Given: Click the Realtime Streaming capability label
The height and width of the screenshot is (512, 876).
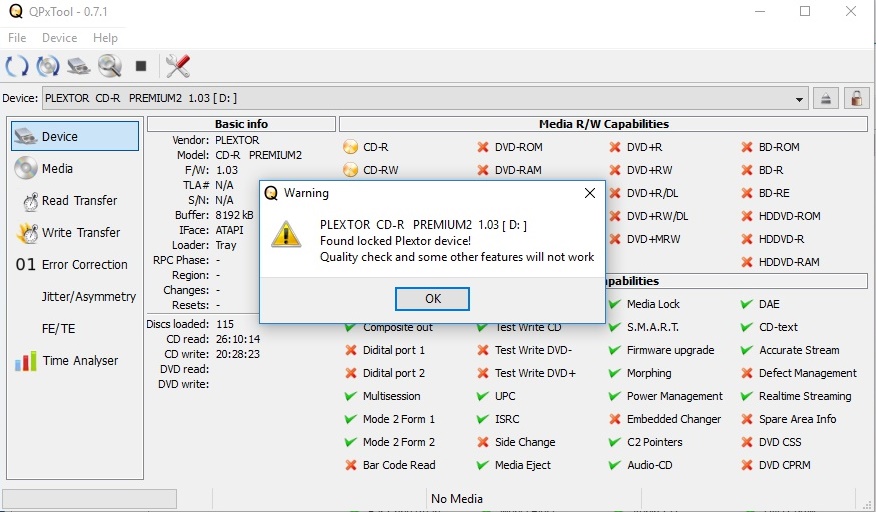Looking at the screenshot, I should coord(805,396).
